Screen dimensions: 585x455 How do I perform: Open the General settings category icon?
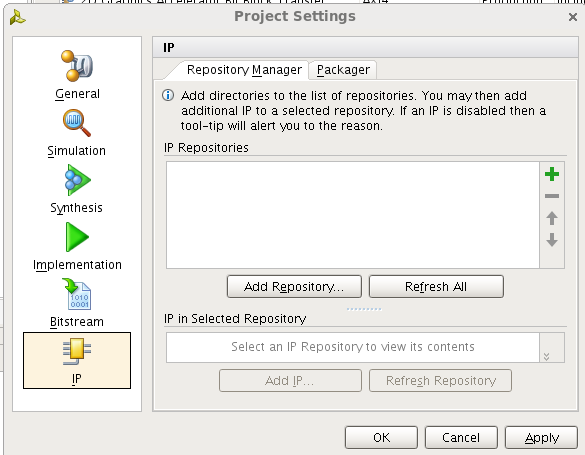[77, 66]
